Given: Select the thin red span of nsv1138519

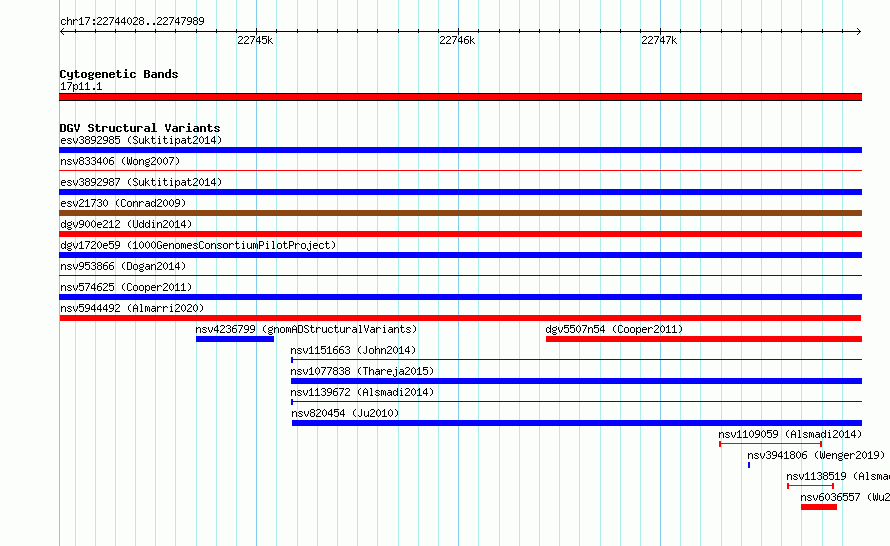Looking at the screenshot, I should click(x=810, y=486).
